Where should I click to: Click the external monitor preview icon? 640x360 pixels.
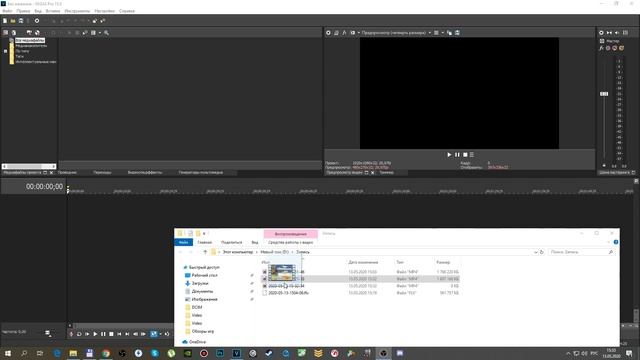(x=336, y=33)
